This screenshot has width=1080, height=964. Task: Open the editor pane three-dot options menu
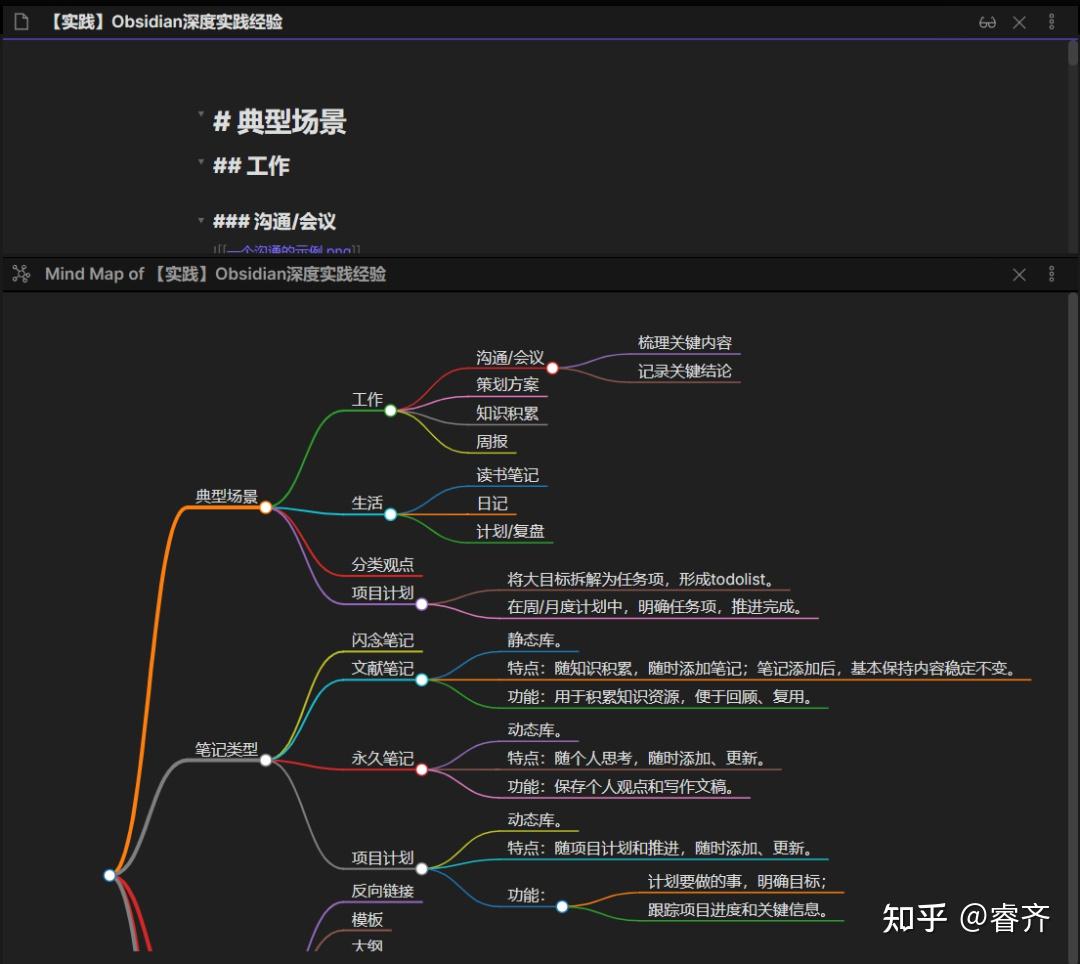(1051, 21)
